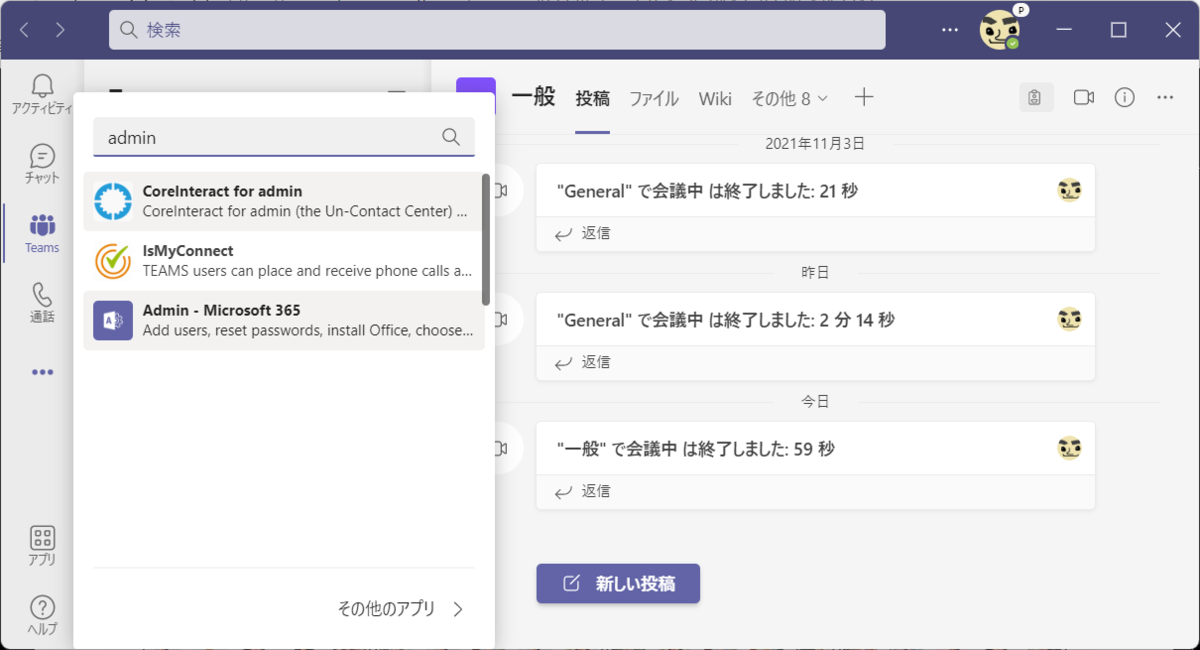This screenshot has height=650, width=1200.
Task: Expand the その他 8 tabs dropdown
Action: (x=790, y=98)
